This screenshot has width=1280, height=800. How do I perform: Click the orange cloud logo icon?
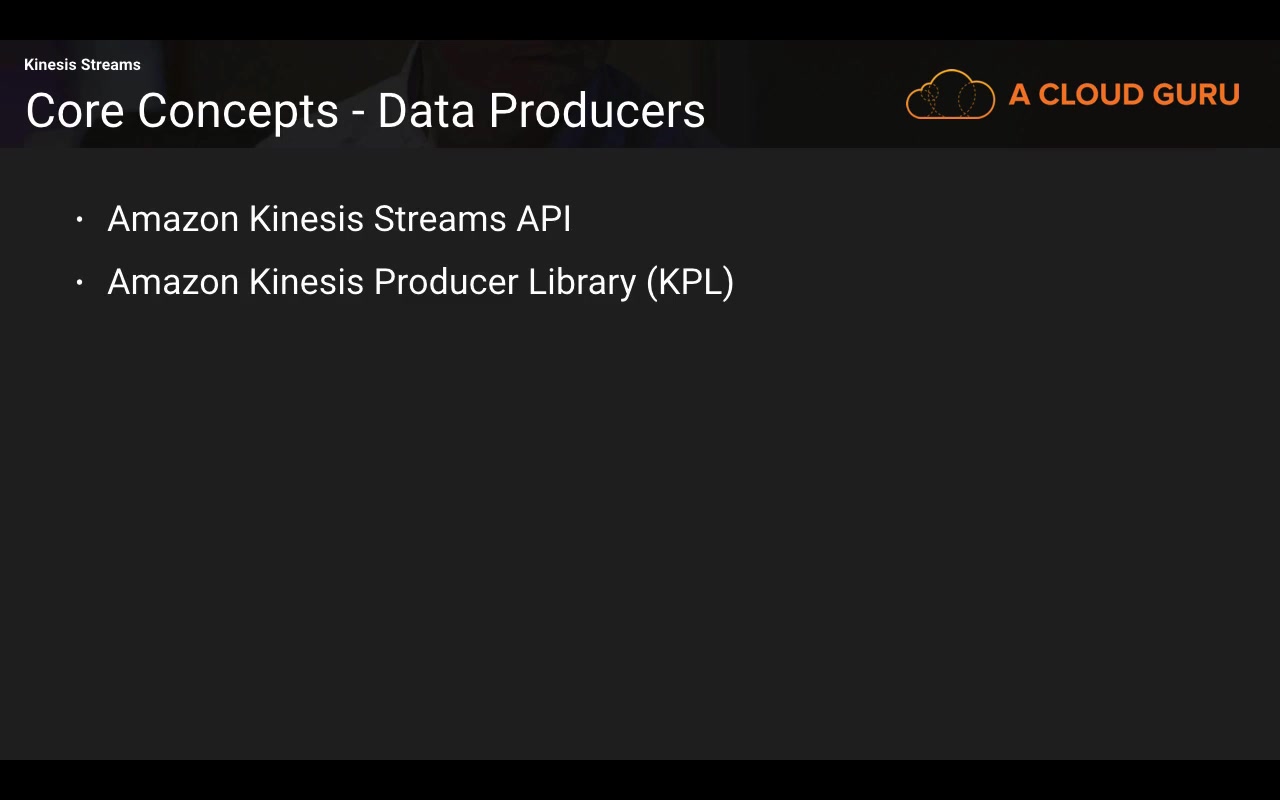point(950,95)
